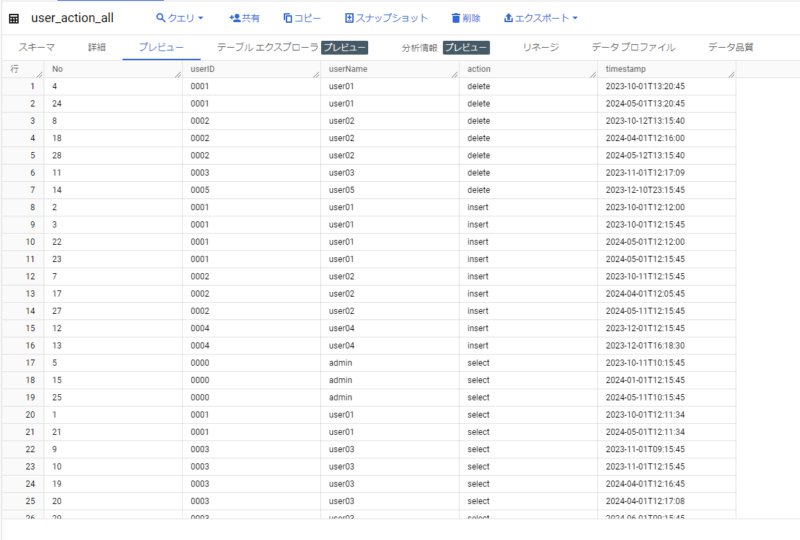Switch to the データ プロファイル tab

click(633, 47)
